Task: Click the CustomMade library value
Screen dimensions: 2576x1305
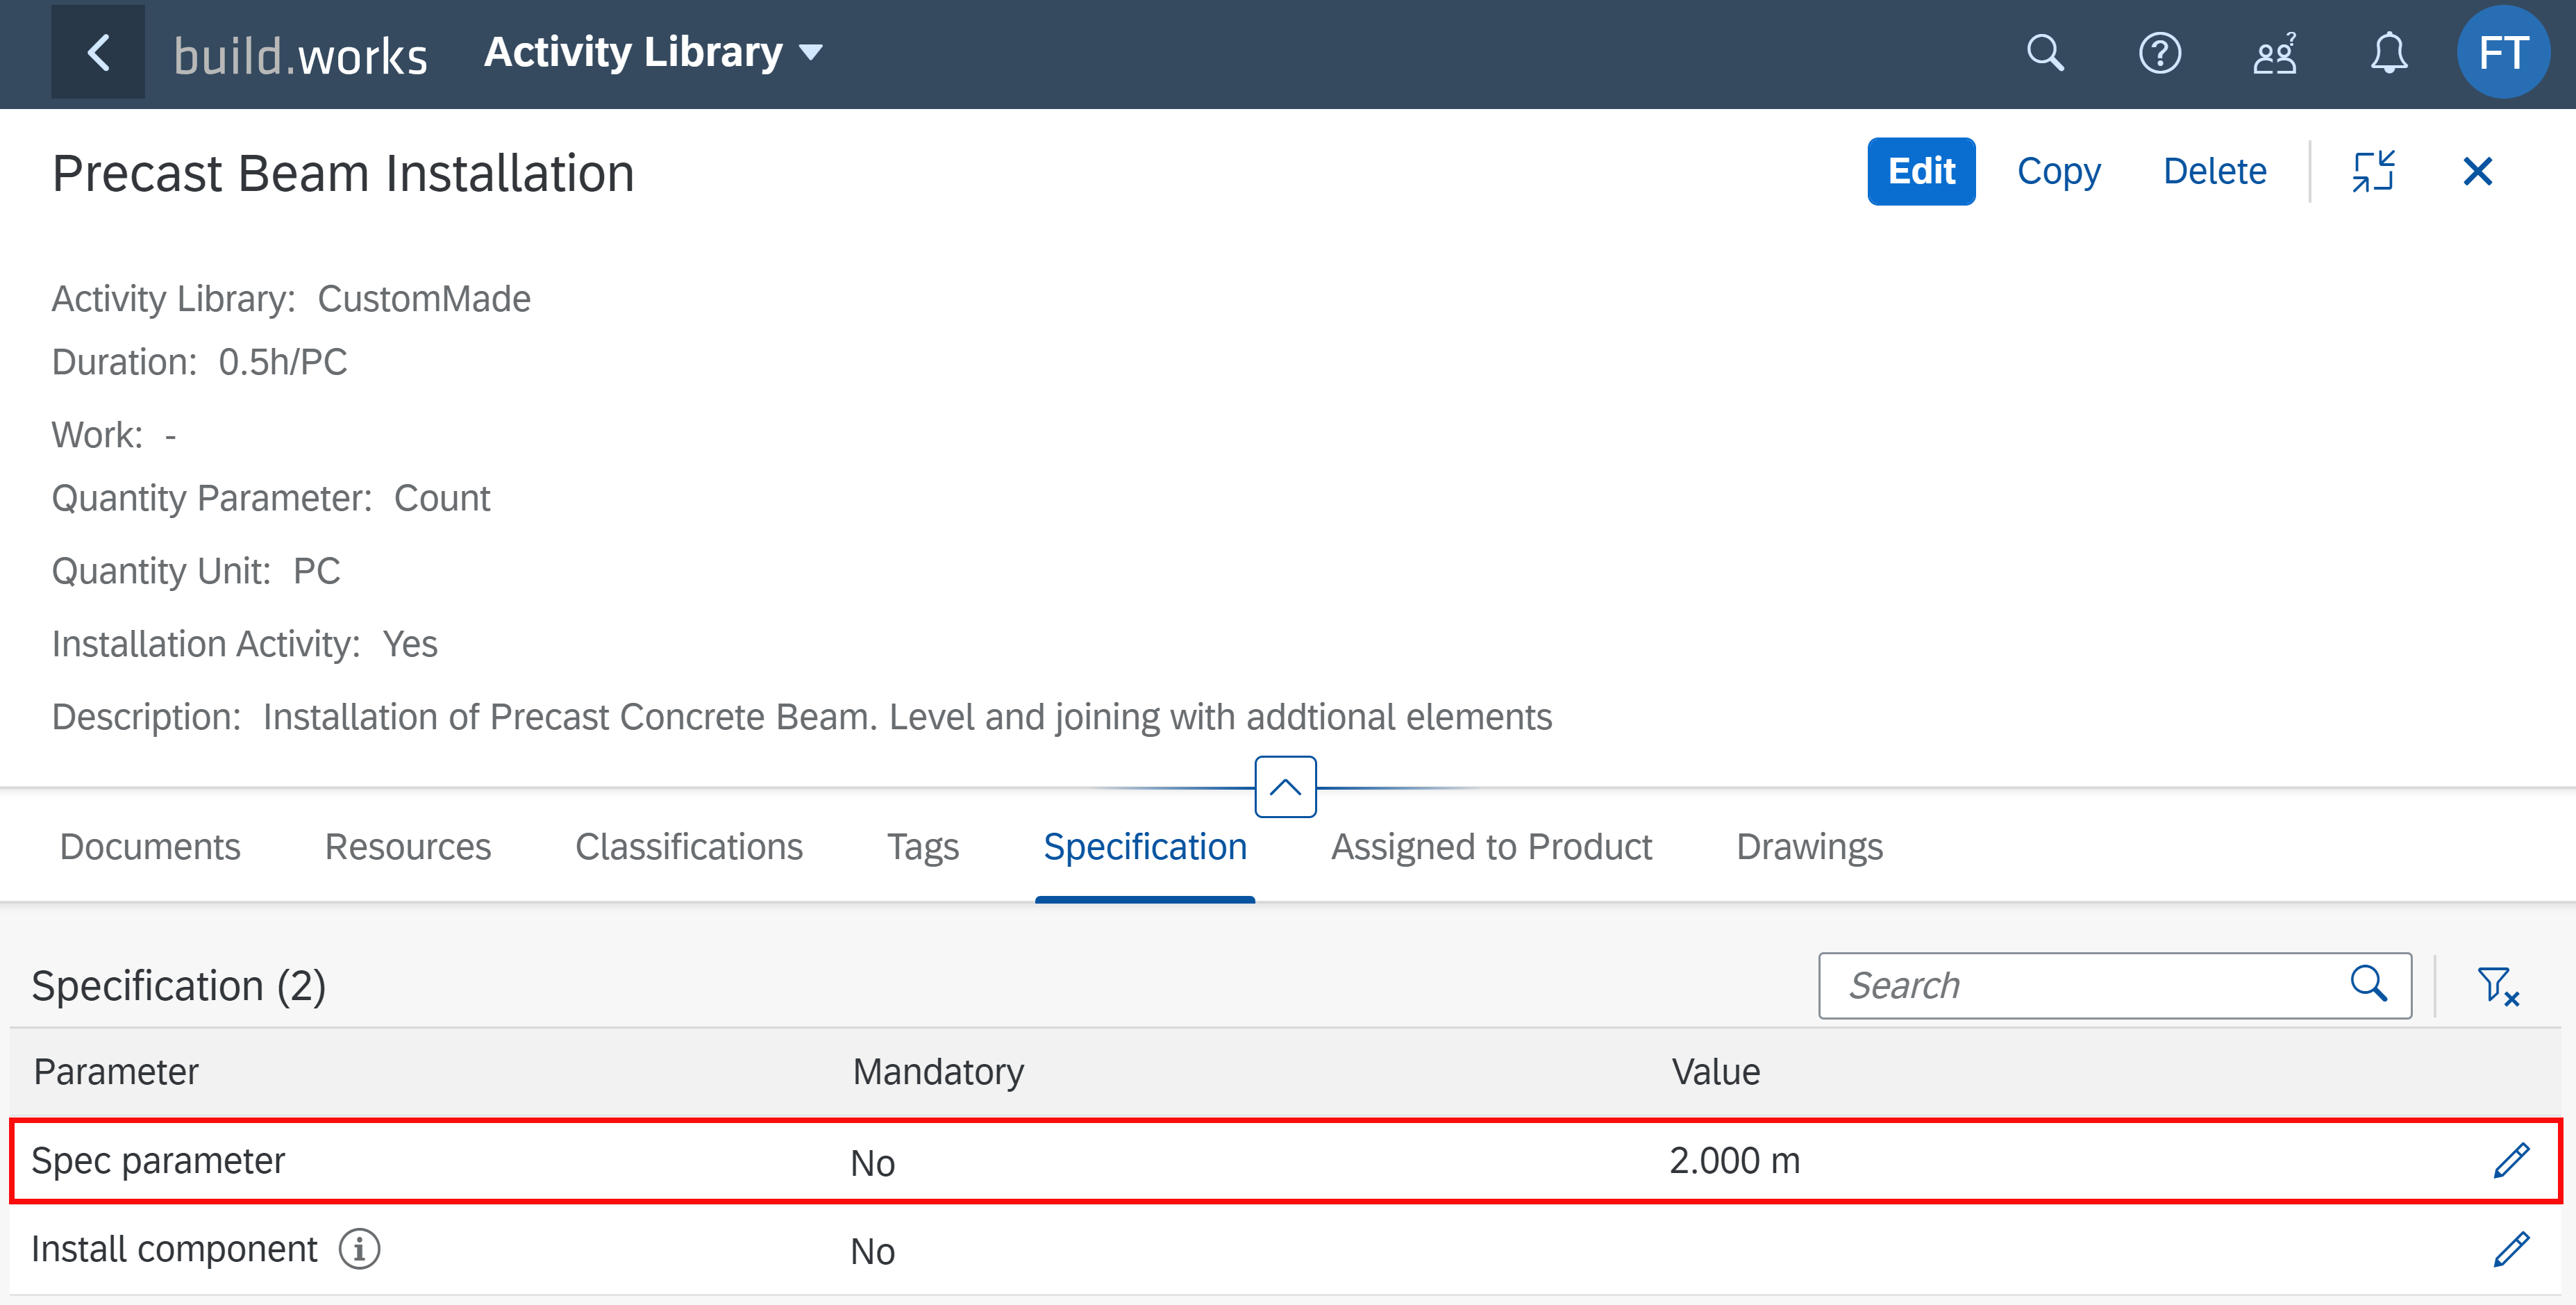Action: [424, 299]
